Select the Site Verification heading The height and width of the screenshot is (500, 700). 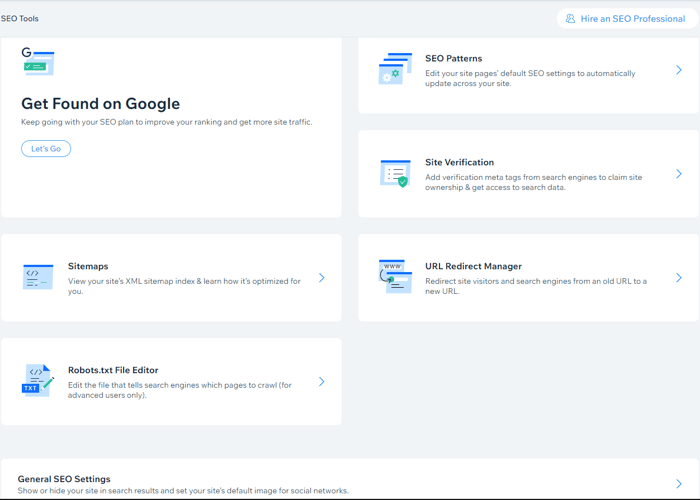point(459,162)
